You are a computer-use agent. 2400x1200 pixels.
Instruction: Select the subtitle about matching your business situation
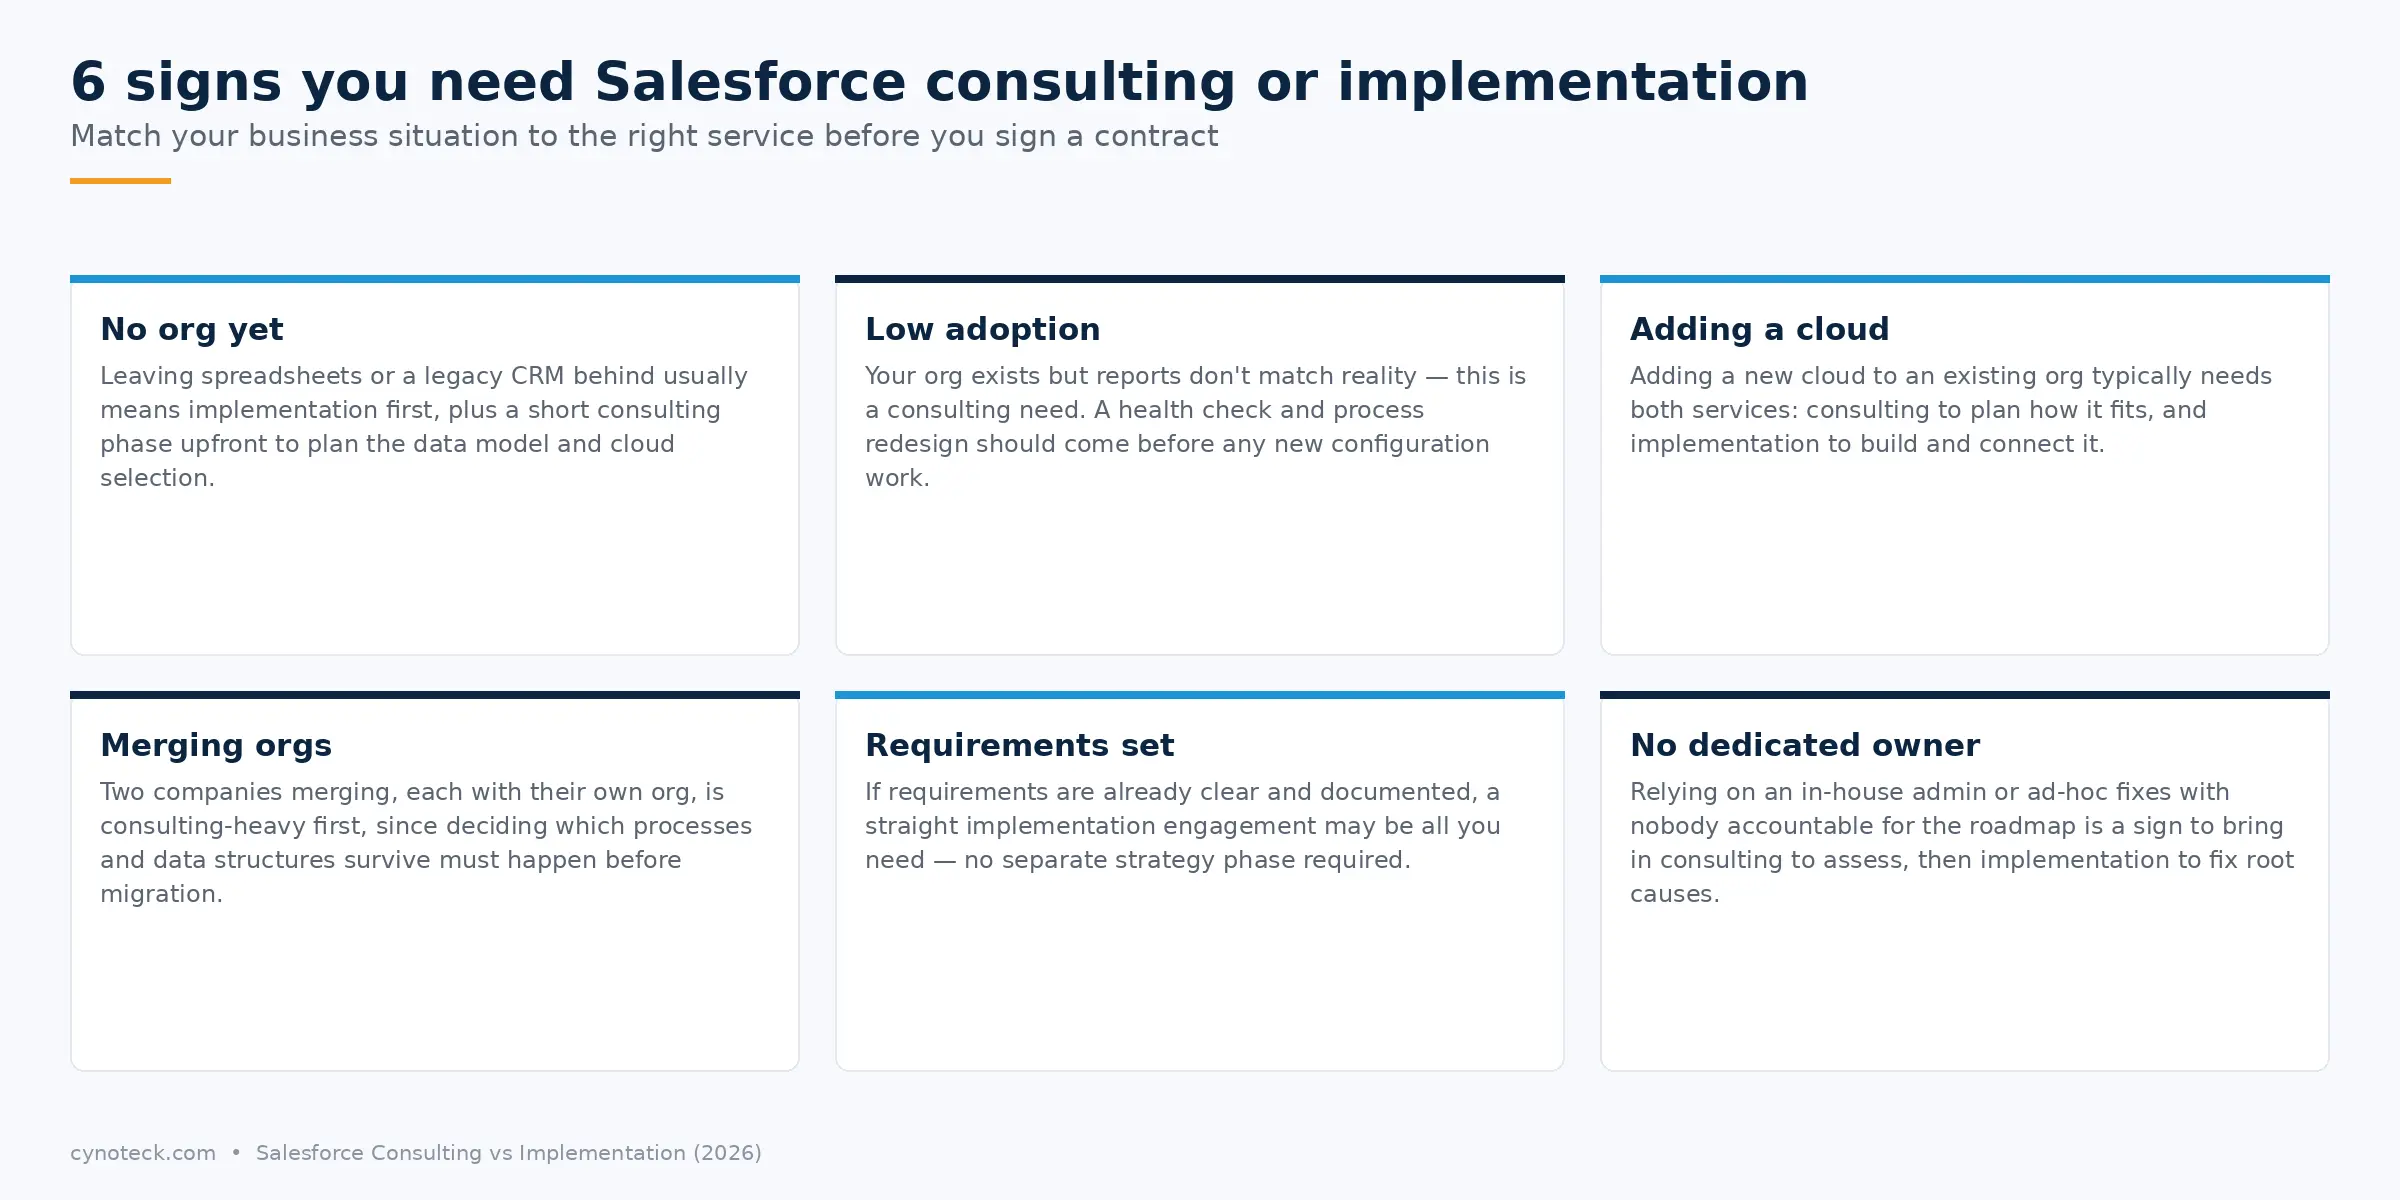644,136
